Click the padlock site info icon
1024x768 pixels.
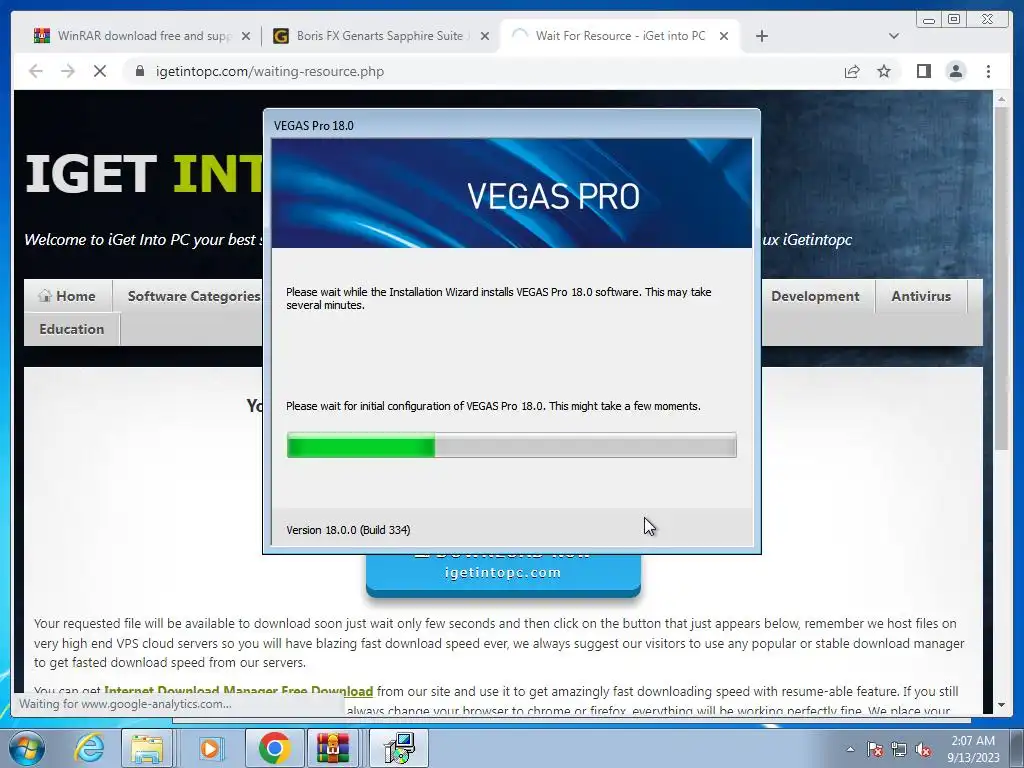tap(140, 71)
